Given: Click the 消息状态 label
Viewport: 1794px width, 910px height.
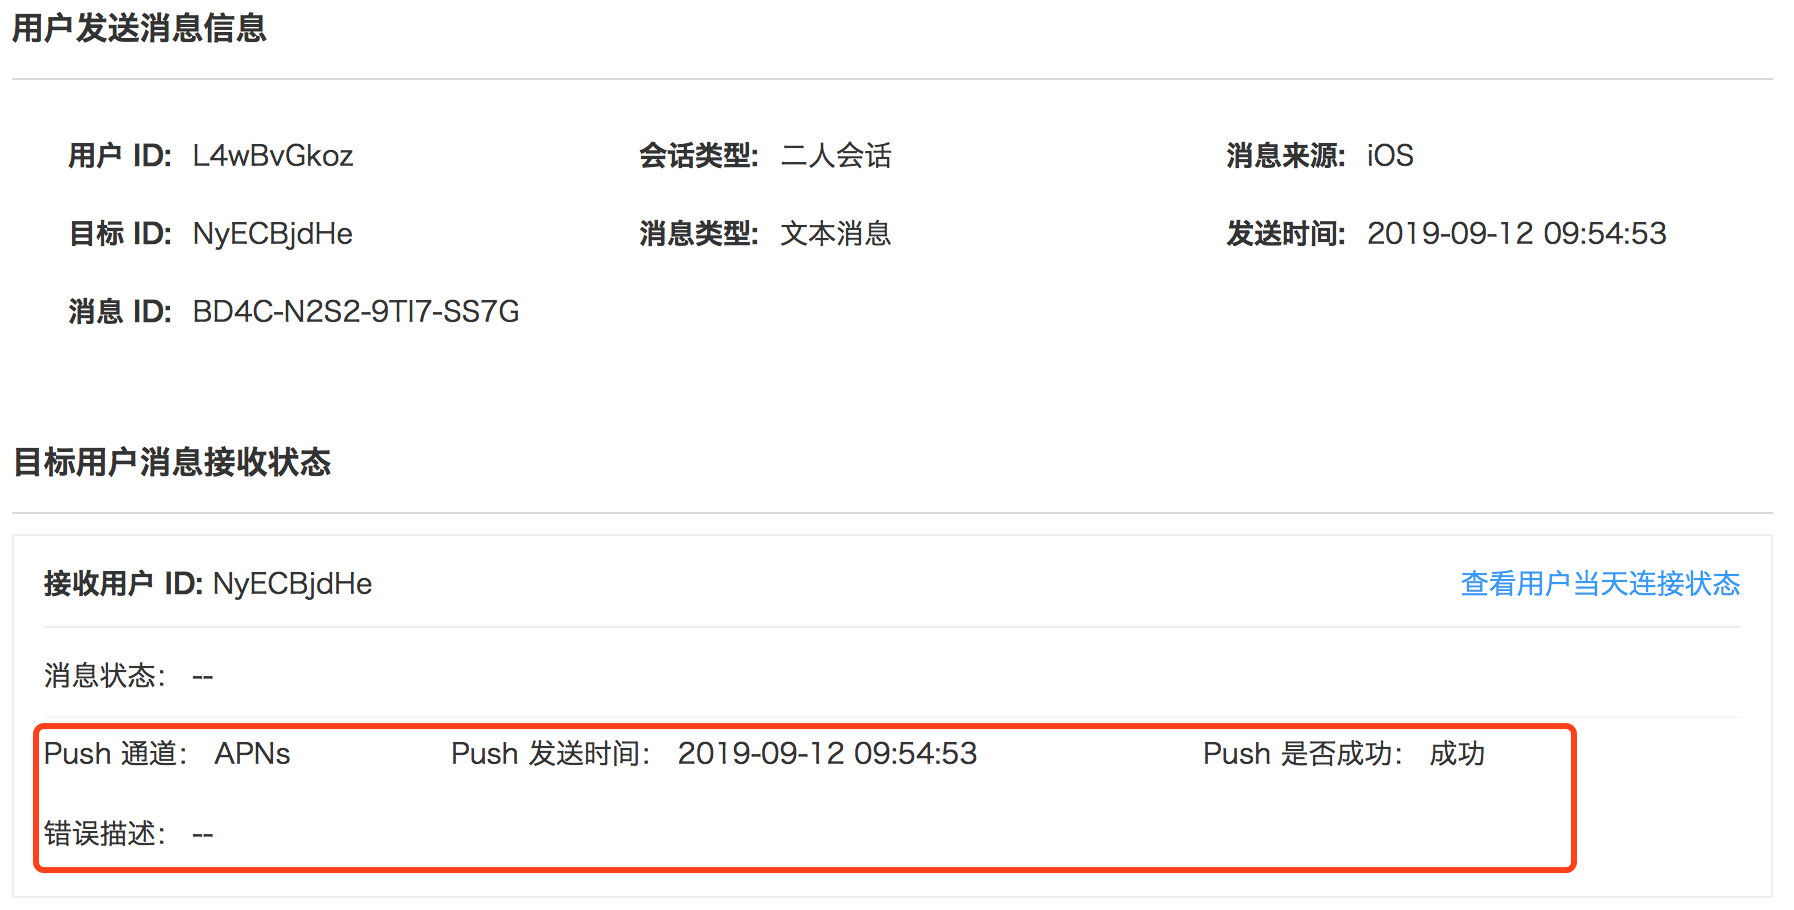Looking at the screenshot, I should 104,676.
